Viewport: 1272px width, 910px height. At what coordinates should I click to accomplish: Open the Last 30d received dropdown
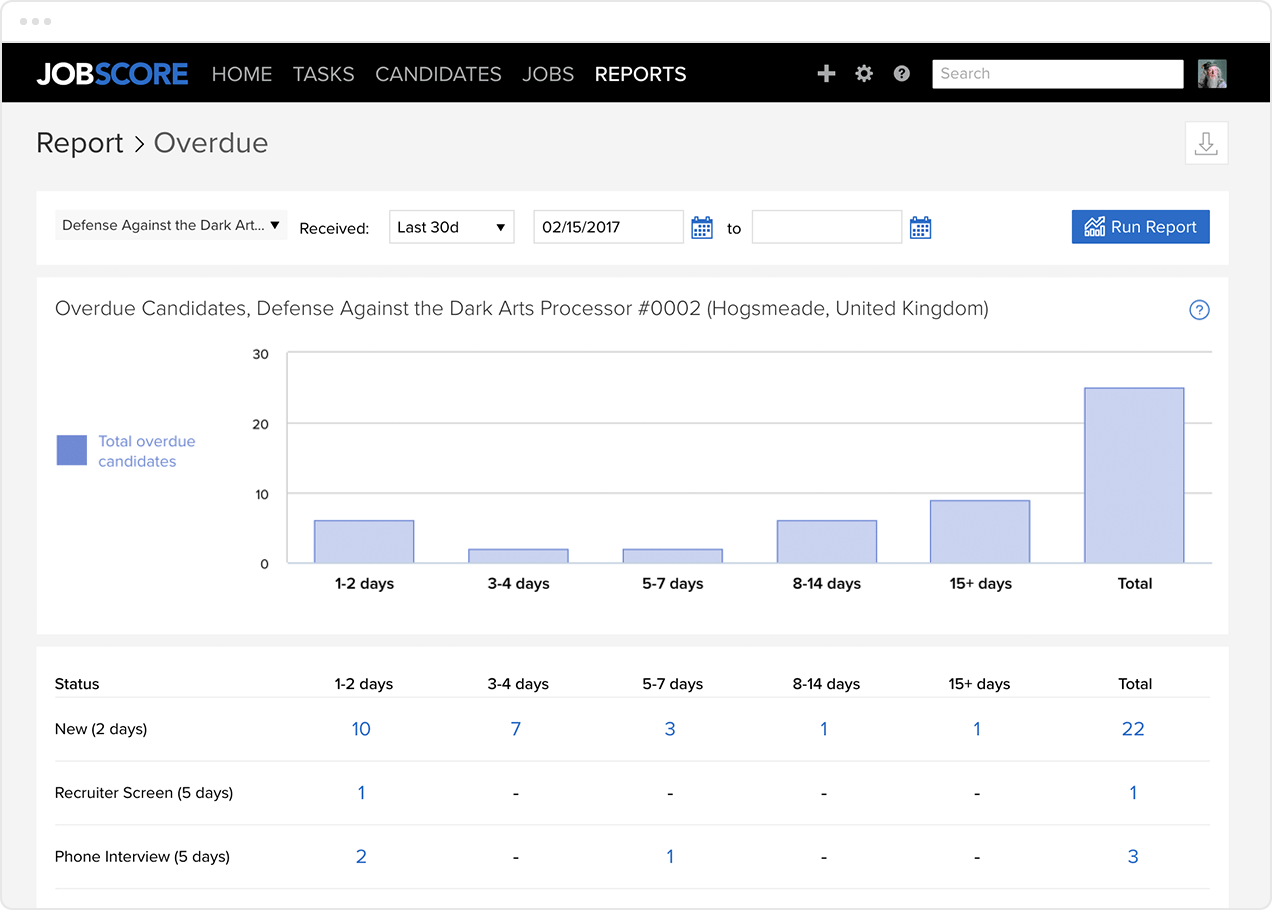coord(451,227)
